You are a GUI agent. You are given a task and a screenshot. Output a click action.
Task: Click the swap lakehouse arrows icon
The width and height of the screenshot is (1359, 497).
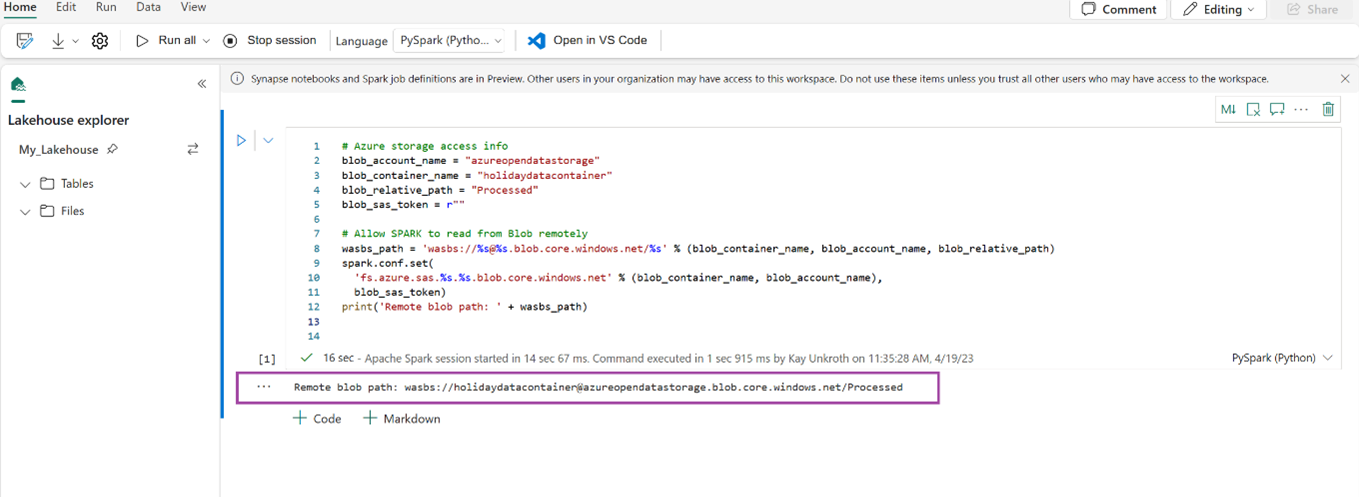click(193, 149)
